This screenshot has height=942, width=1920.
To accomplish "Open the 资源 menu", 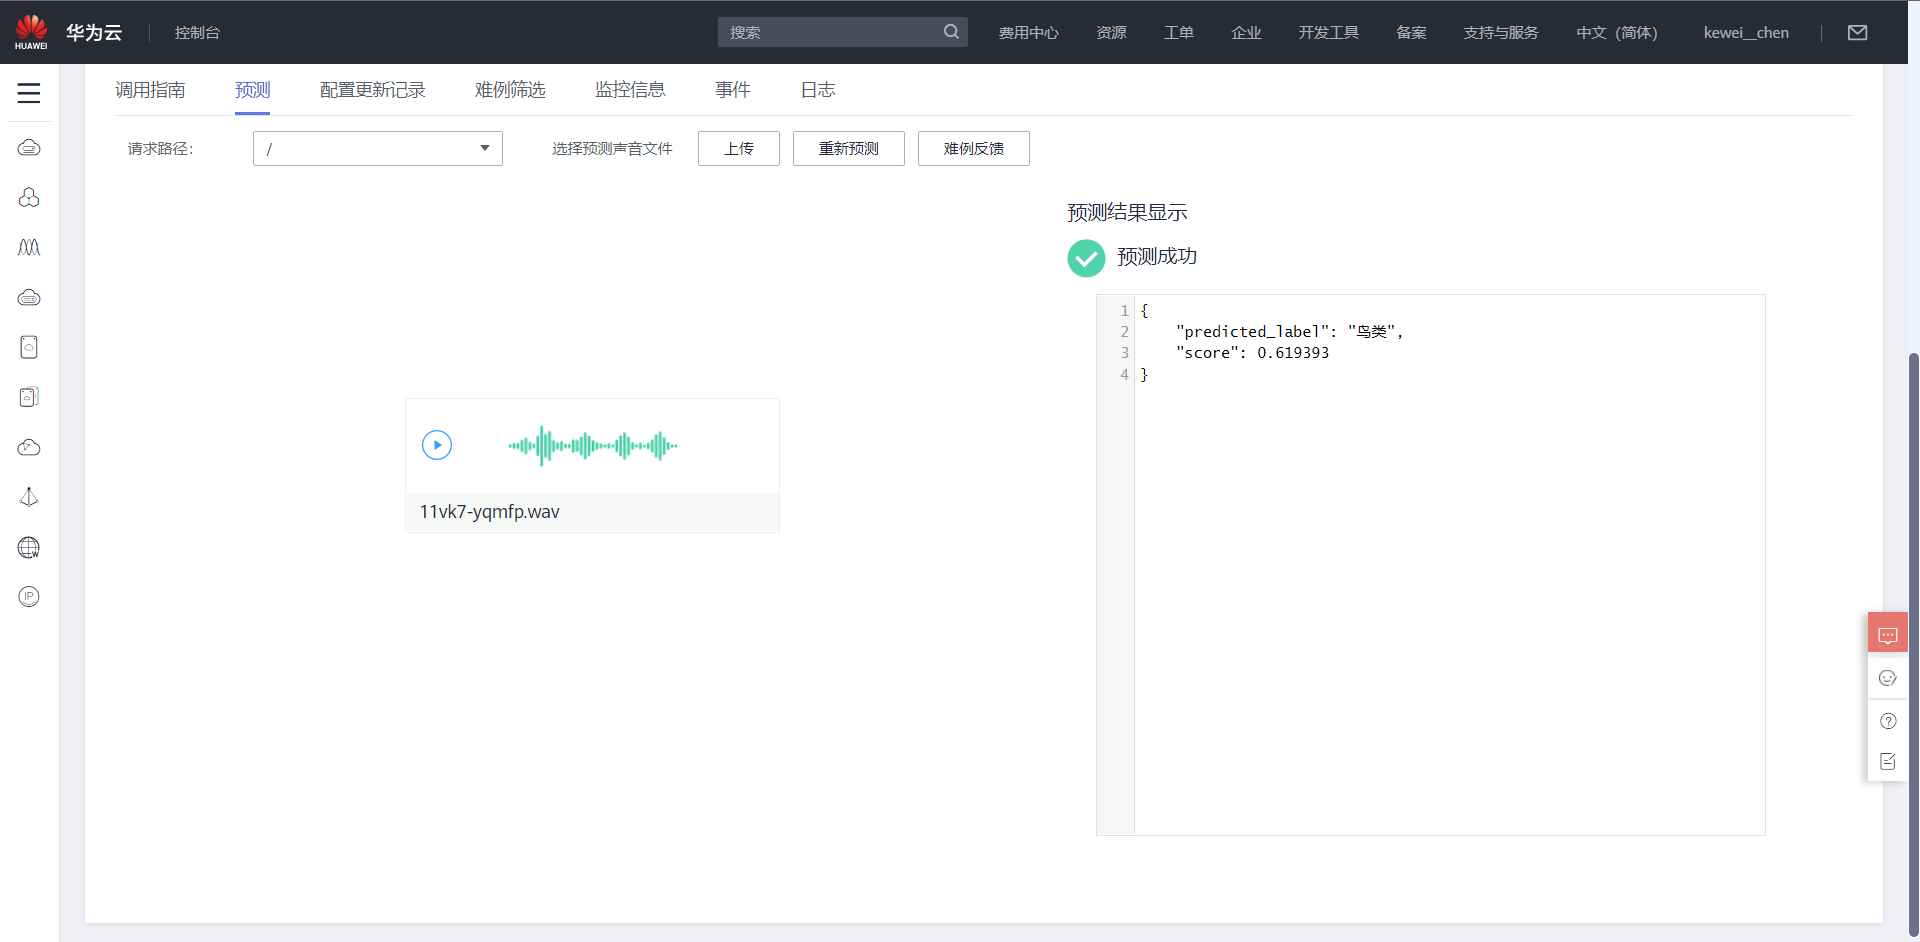I will point(1111,33).
